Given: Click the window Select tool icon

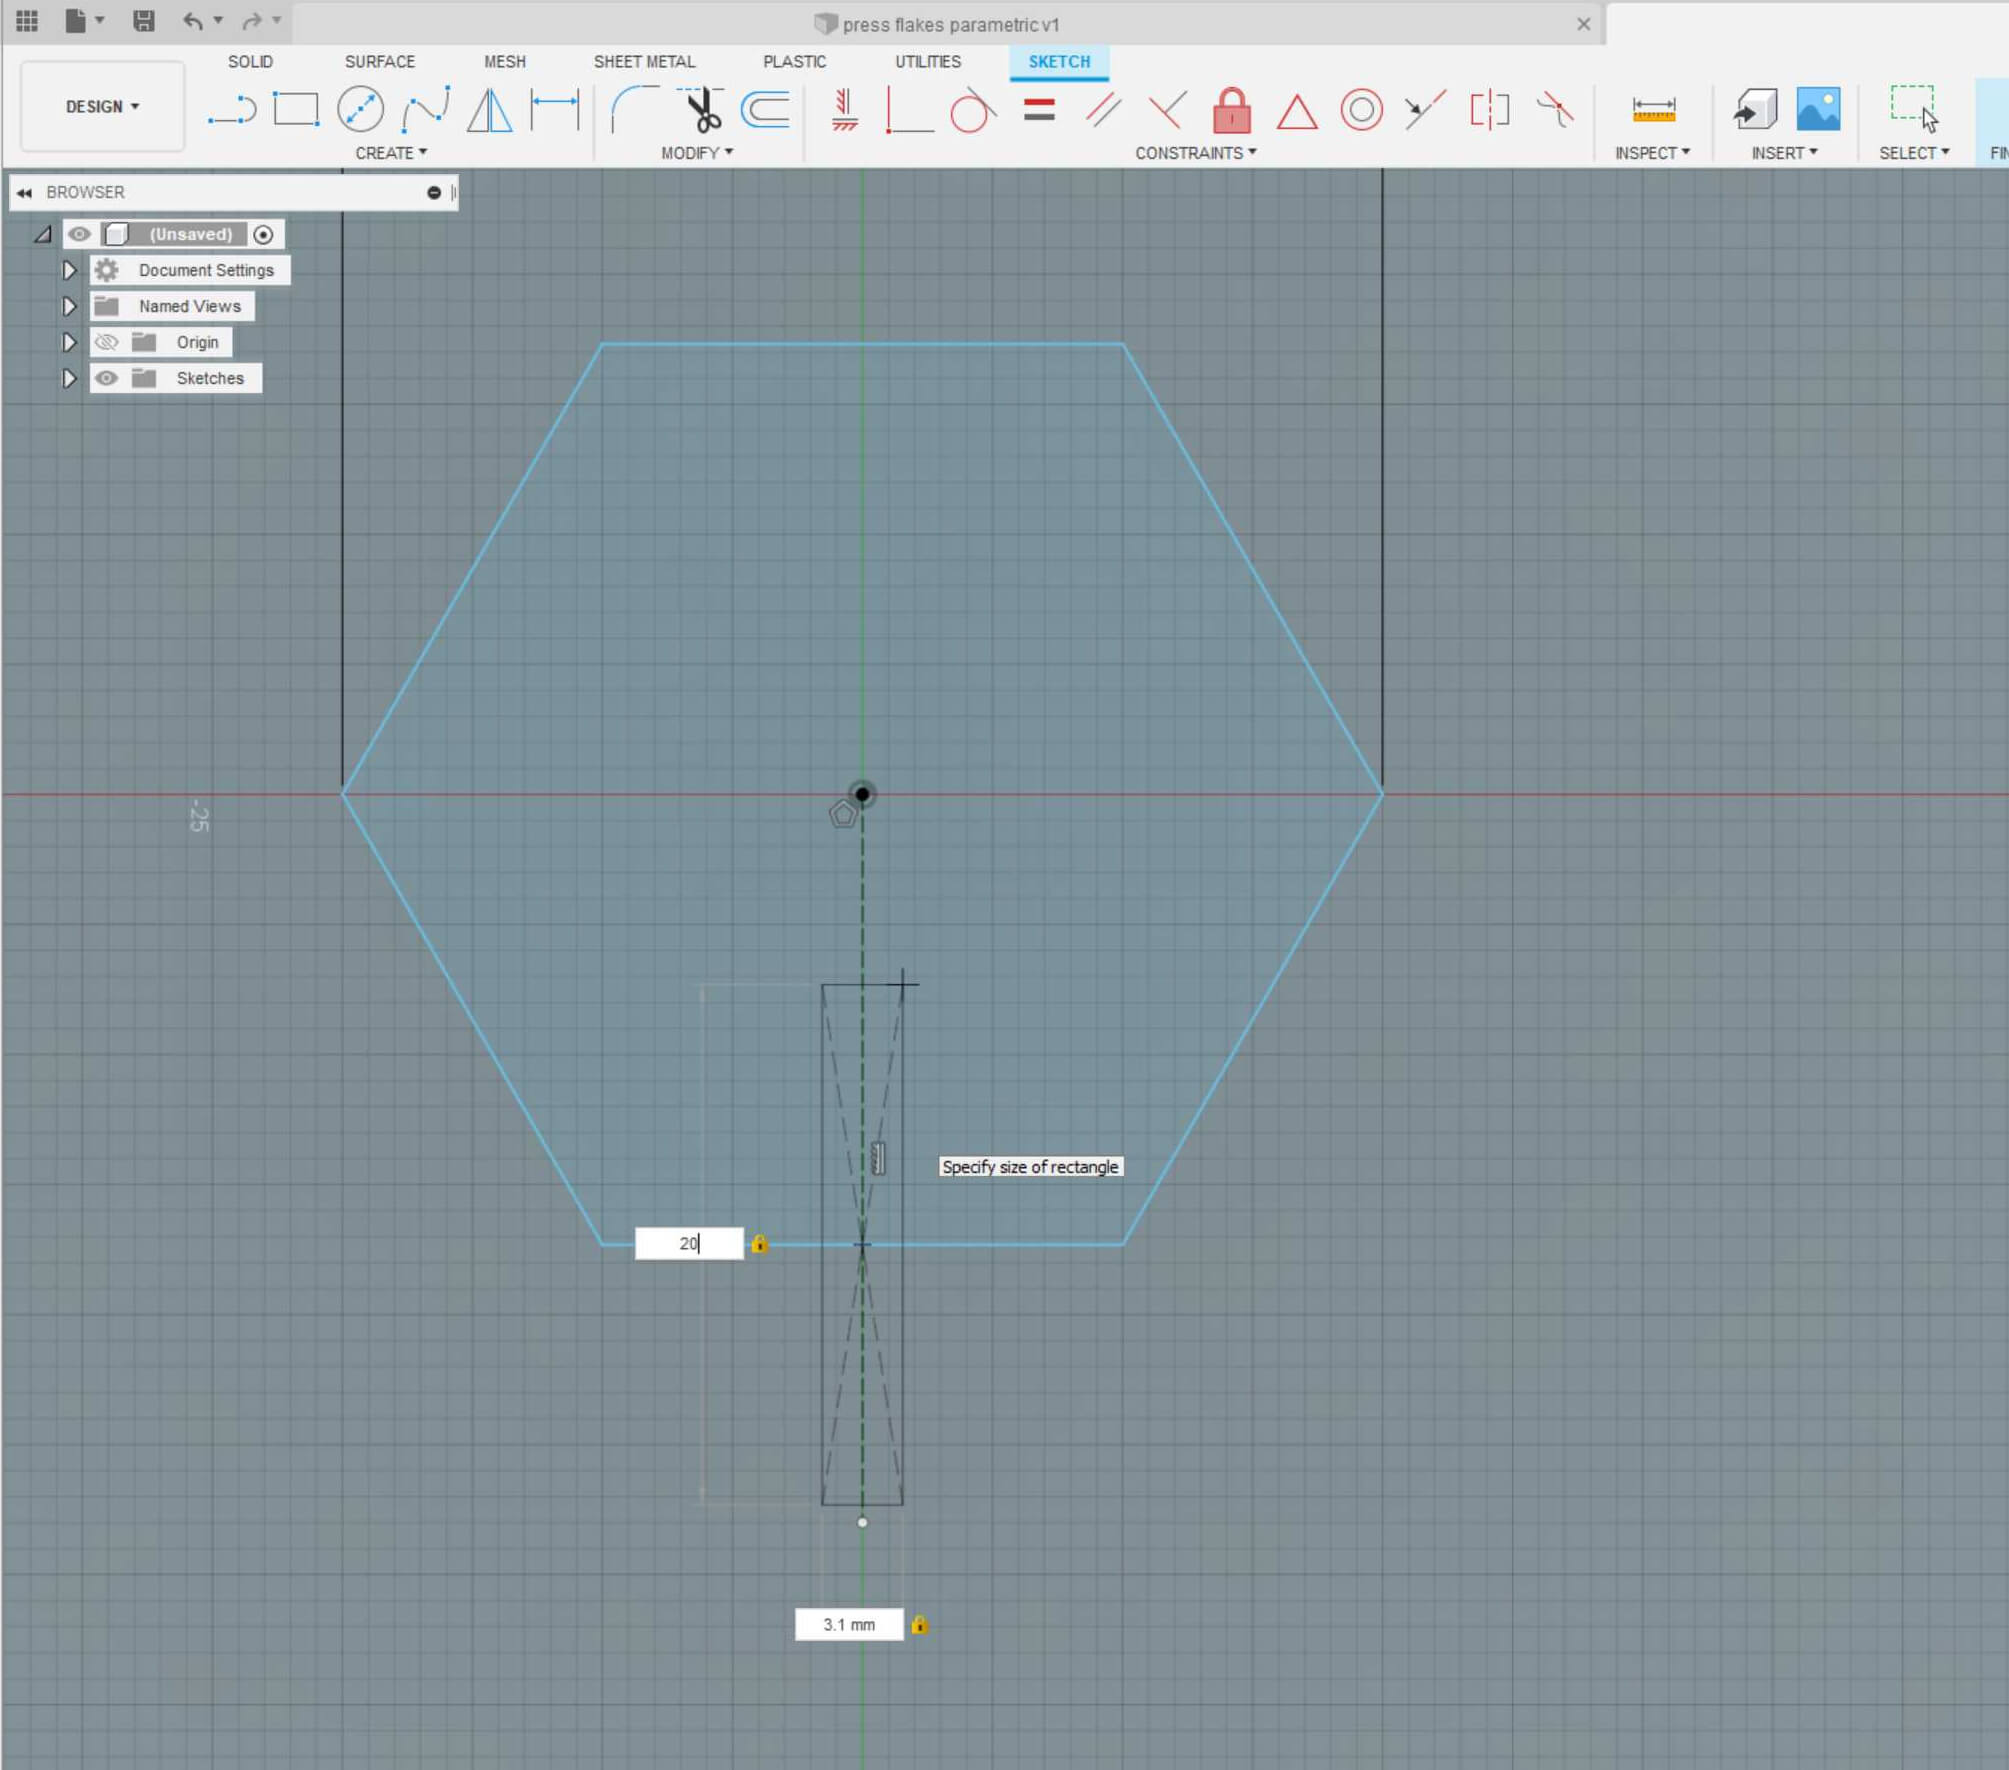Looking at the screenshot, I should click(x=1914, y=108).
